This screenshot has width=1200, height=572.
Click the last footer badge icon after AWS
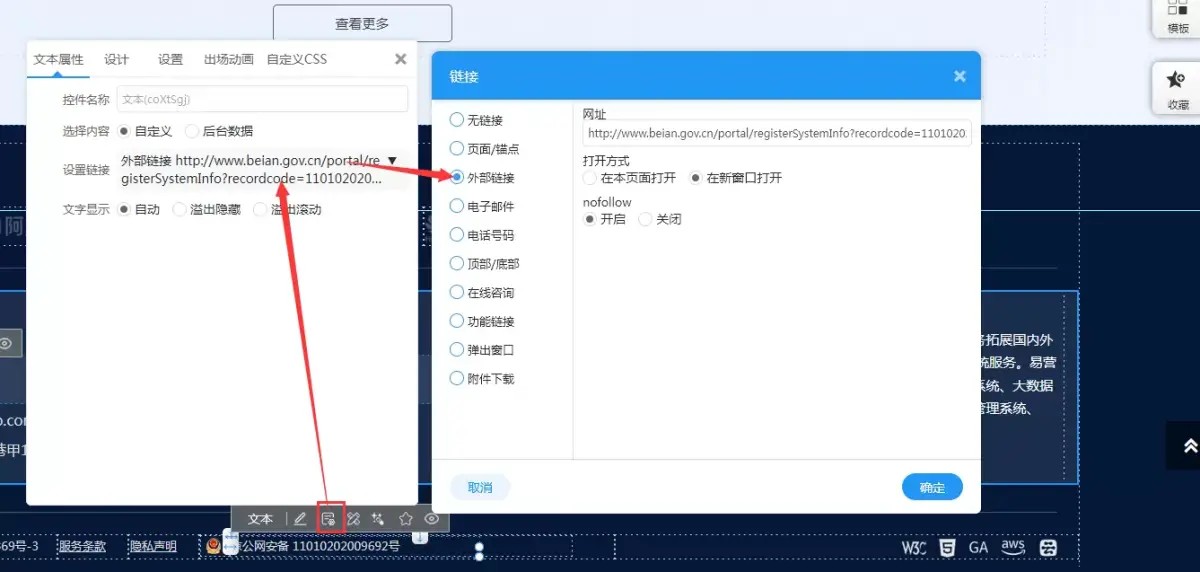pyautogui.click(x=1048, y=548)
